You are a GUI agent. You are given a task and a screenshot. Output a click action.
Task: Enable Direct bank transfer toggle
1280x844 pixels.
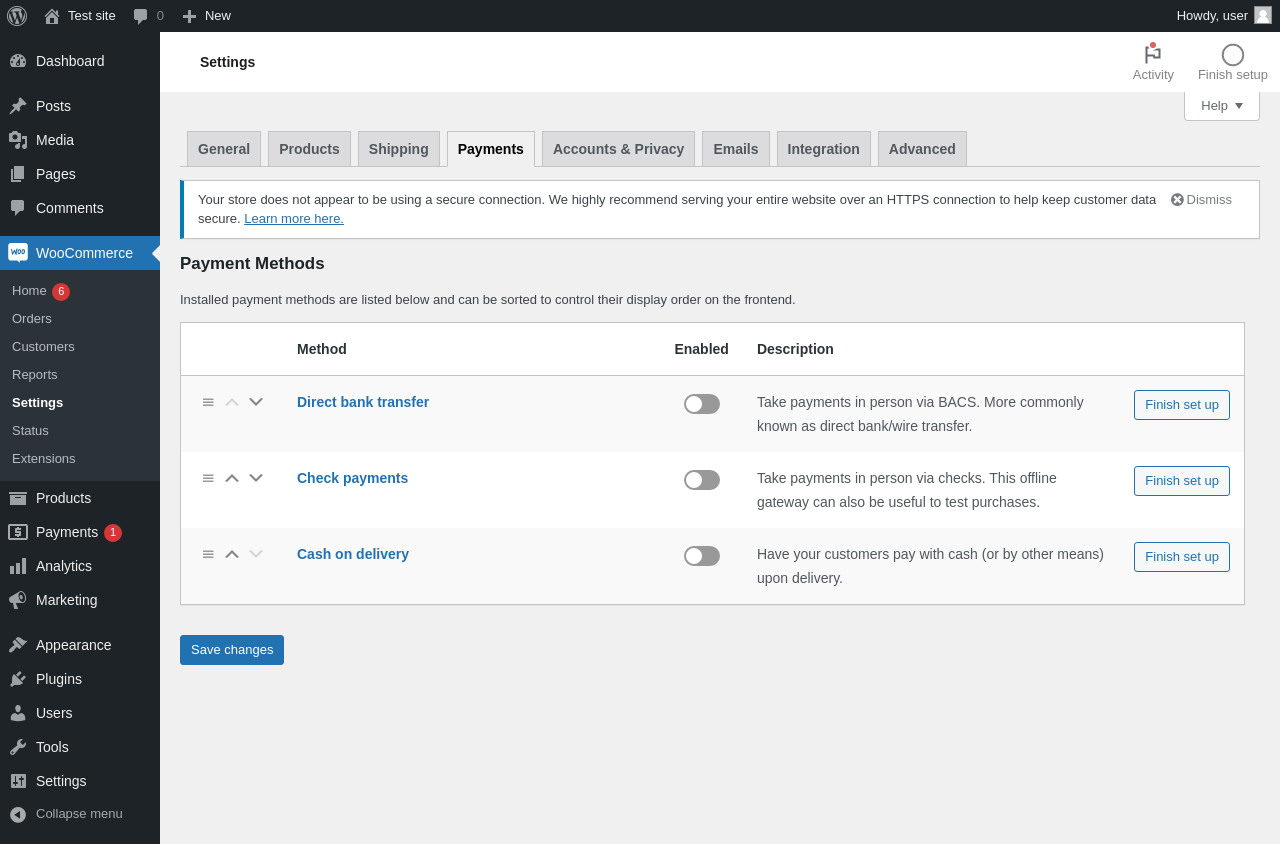702,404
